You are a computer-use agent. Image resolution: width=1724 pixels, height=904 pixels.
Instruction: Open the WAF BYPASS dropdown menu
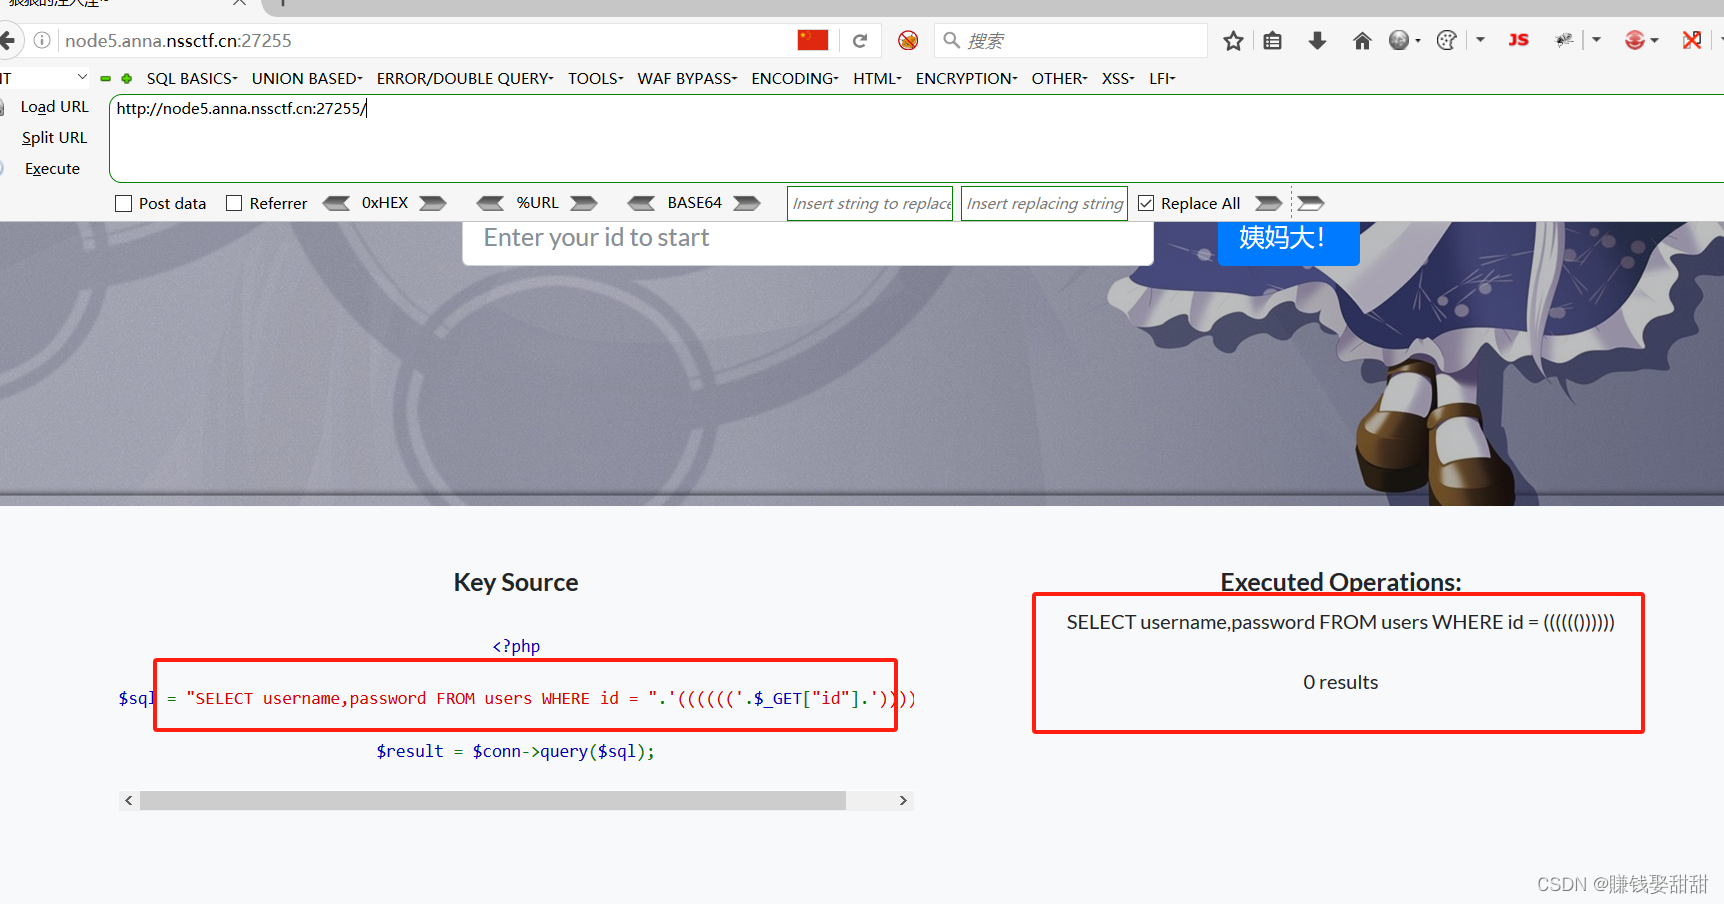tap(687, 78)
